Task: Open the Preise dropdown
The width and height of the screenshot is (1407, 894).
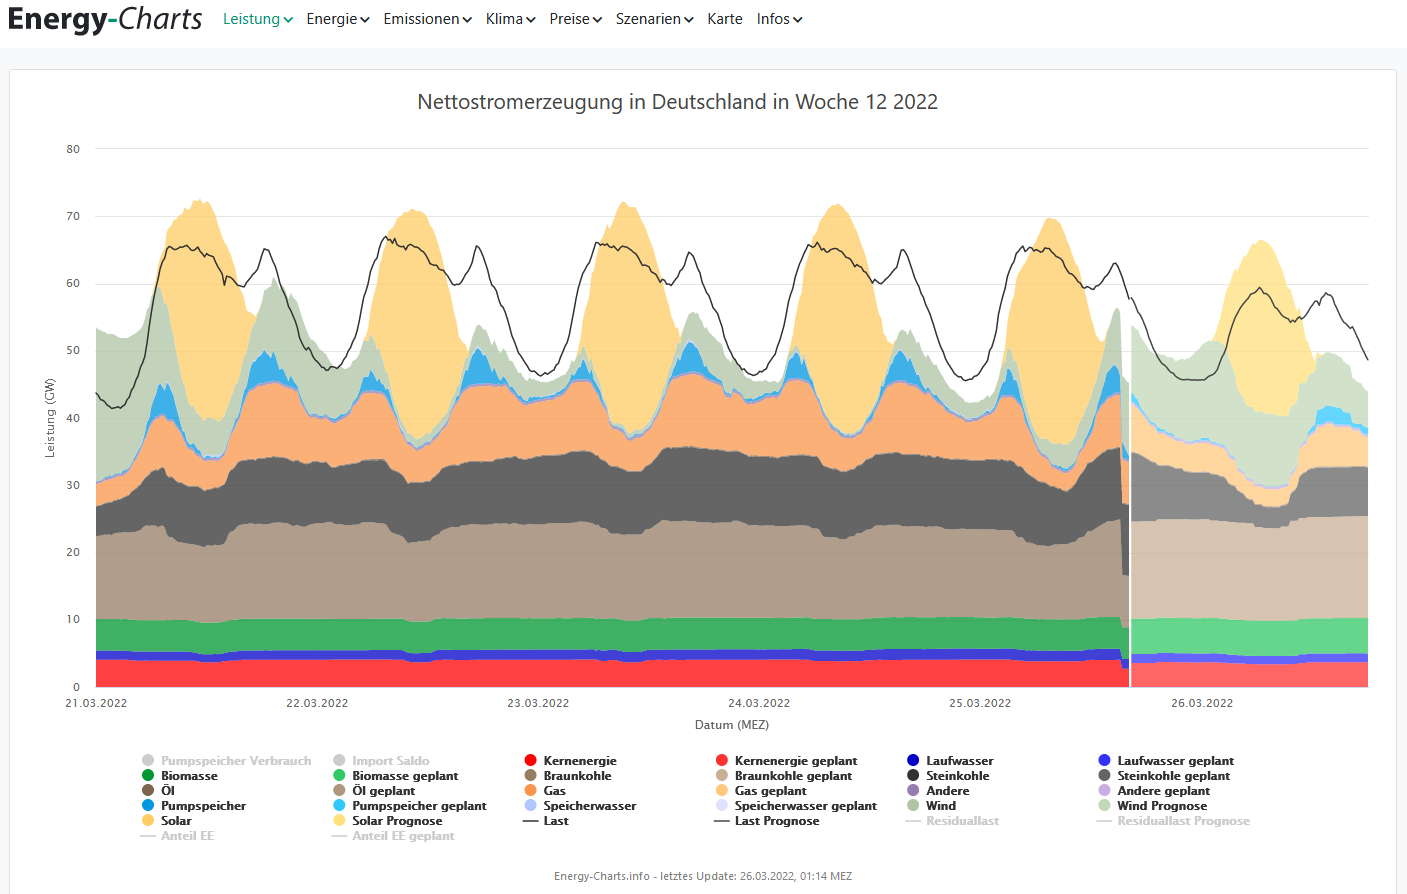Action: tap(575, 19)
